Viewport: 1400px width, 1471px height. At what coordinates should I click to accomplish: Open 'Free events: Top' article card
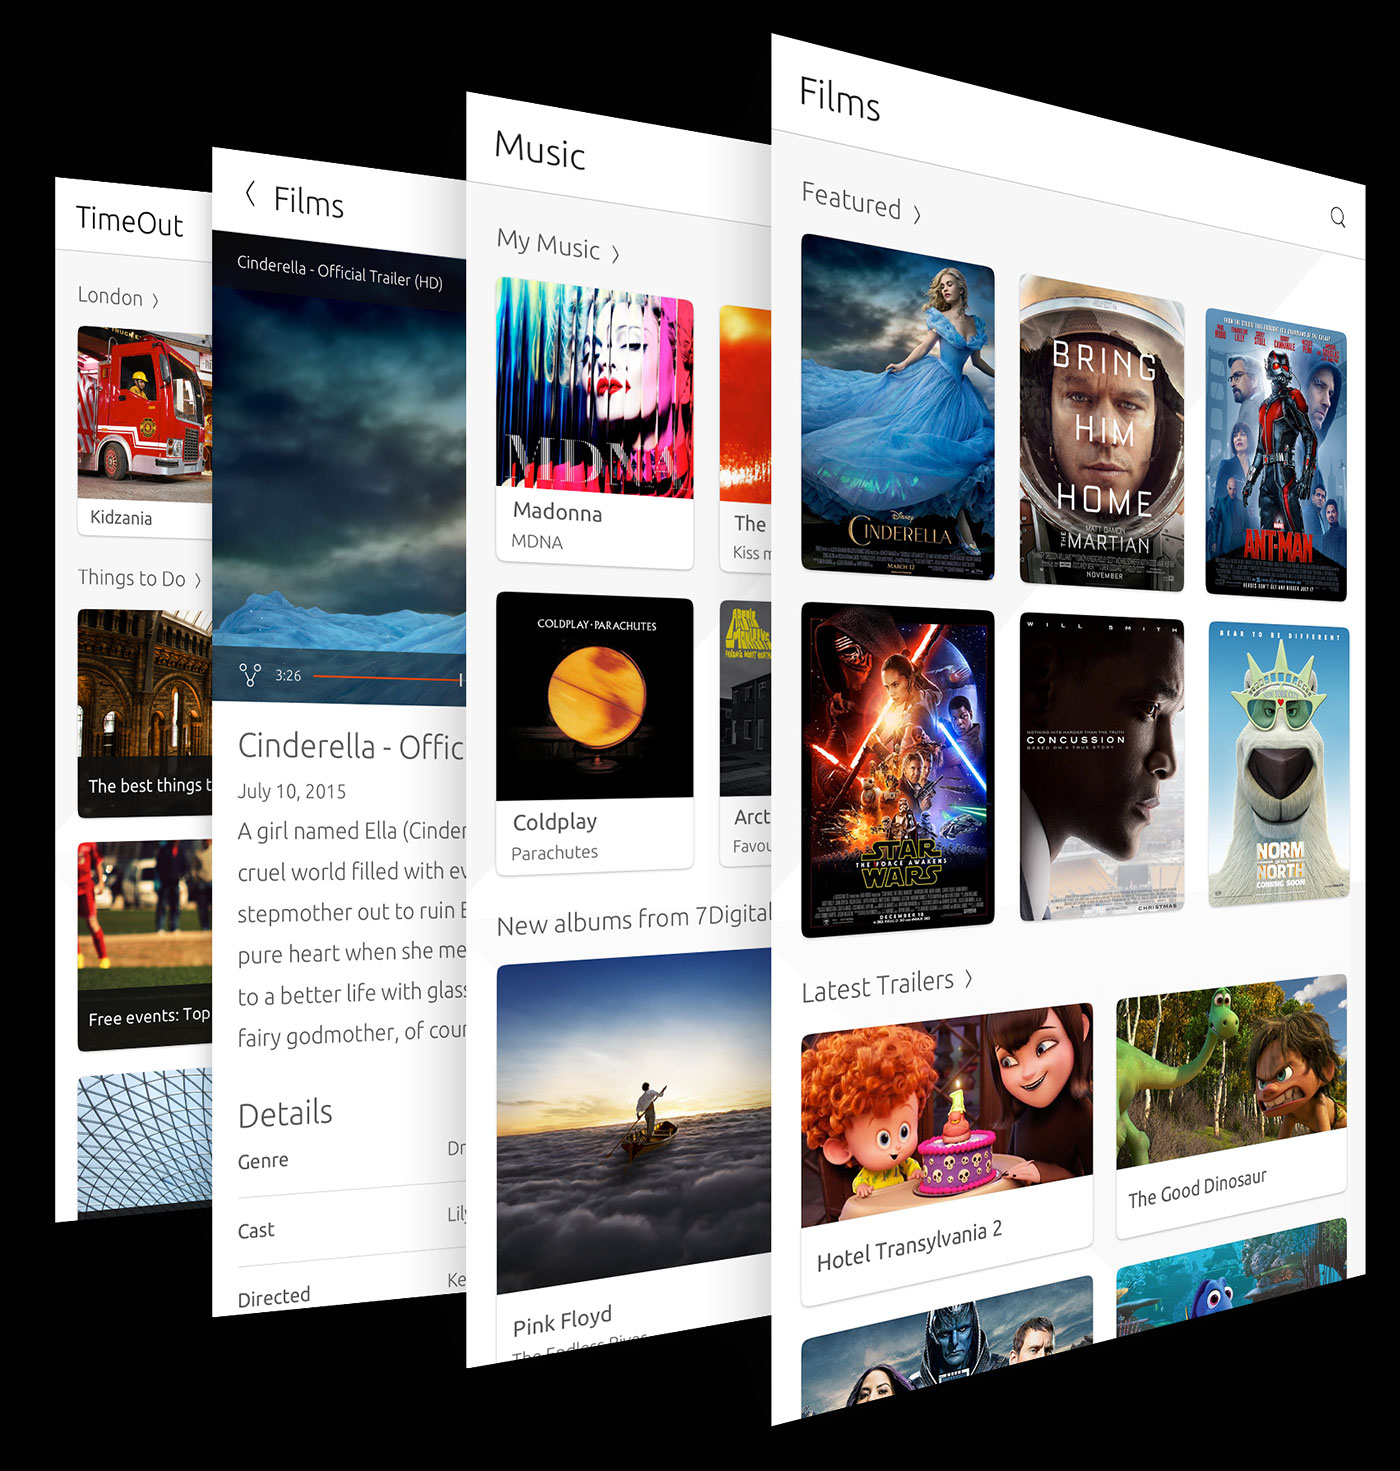pos(144,945)
